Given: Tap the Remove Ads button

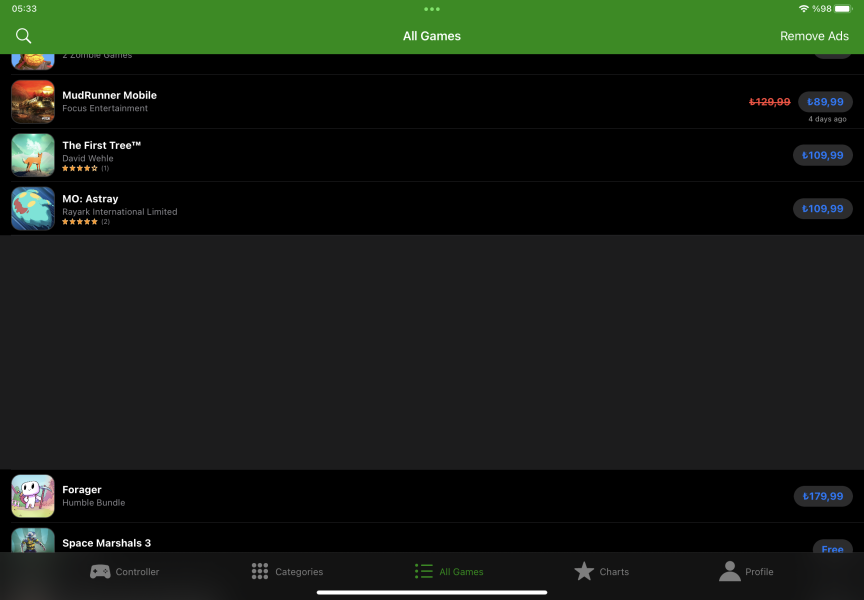Looking at the screenshot, I should pos(814,36).
